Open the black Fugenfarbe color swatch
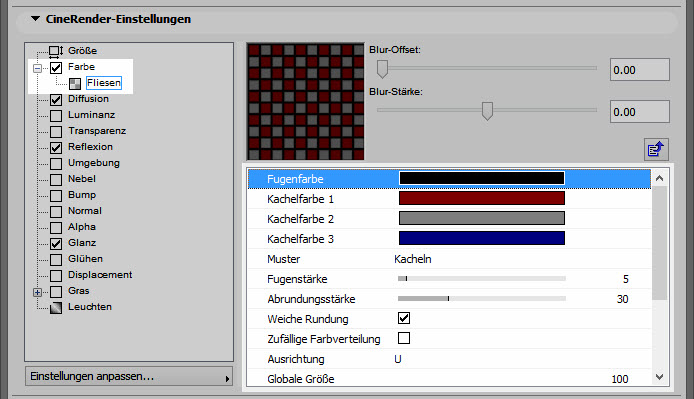This screenshot has width=694, height=399. pyautogui.click(x=482, y=178)
